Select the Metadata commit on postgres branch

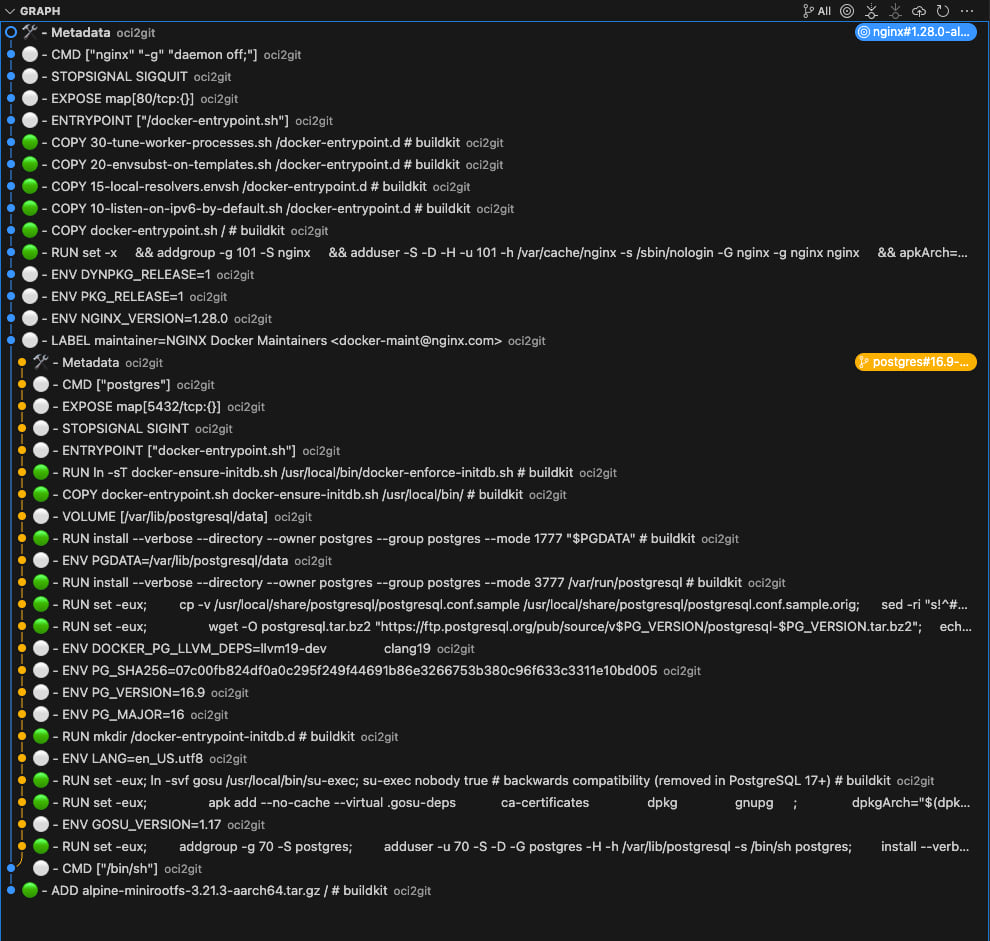point(495,363)
